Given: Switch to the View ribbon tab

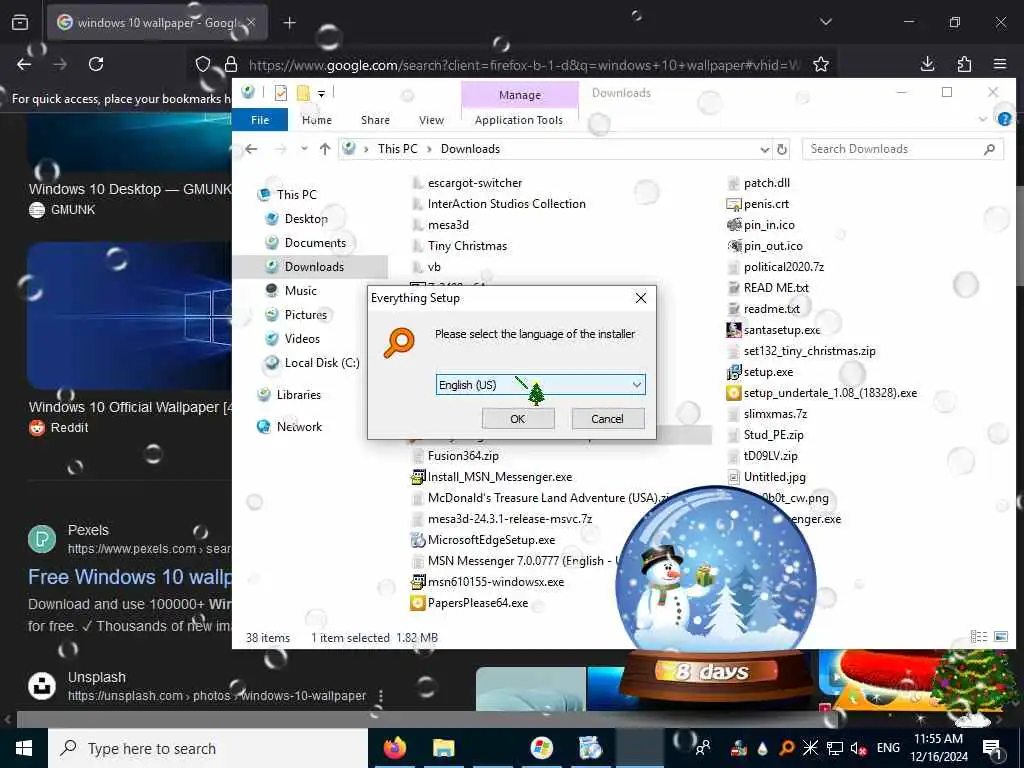Looking at the screenshot, I should pos(431,120).
